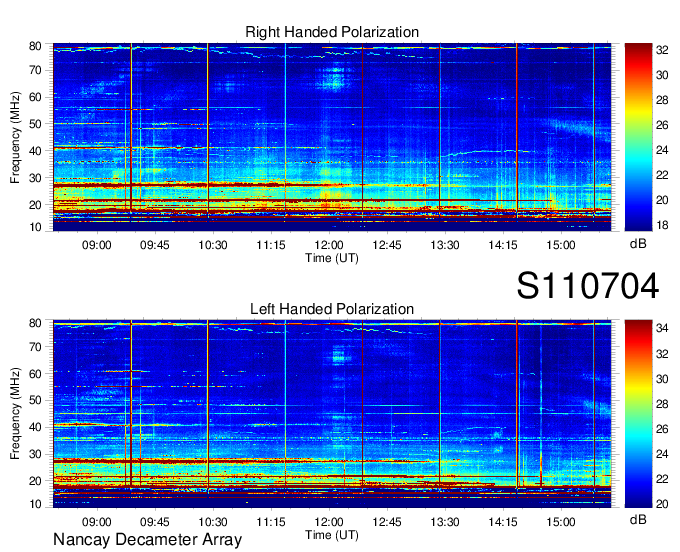Click the 10 MHz tick on the Left Handed frequency axis

click(35, 504)
